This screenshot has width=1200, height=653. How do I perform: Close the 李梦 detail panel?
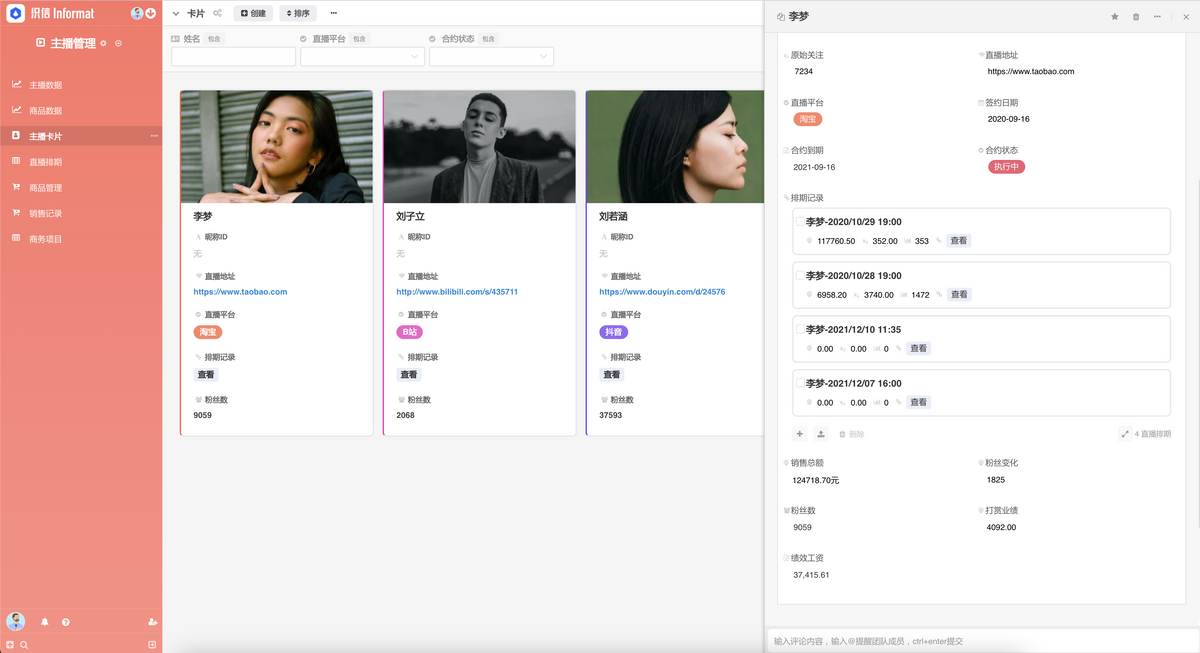point(1186,17)
